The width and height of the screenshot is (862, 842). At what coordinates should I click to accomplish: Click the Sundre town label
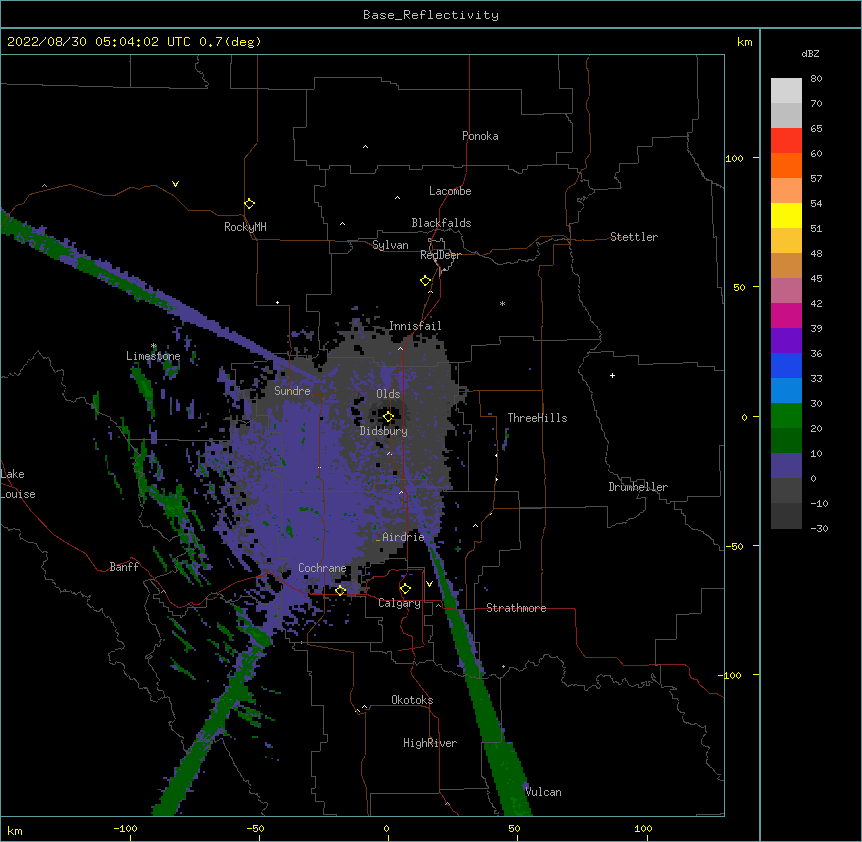click(292, 391)
